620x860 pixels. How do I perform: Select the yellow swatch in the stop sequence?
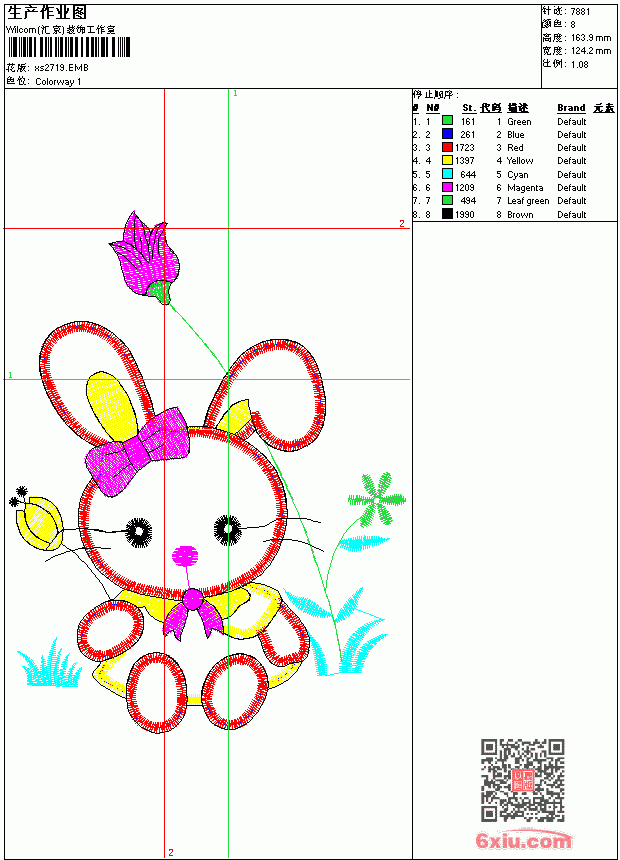pyautogui.click(x=447, y=160)
